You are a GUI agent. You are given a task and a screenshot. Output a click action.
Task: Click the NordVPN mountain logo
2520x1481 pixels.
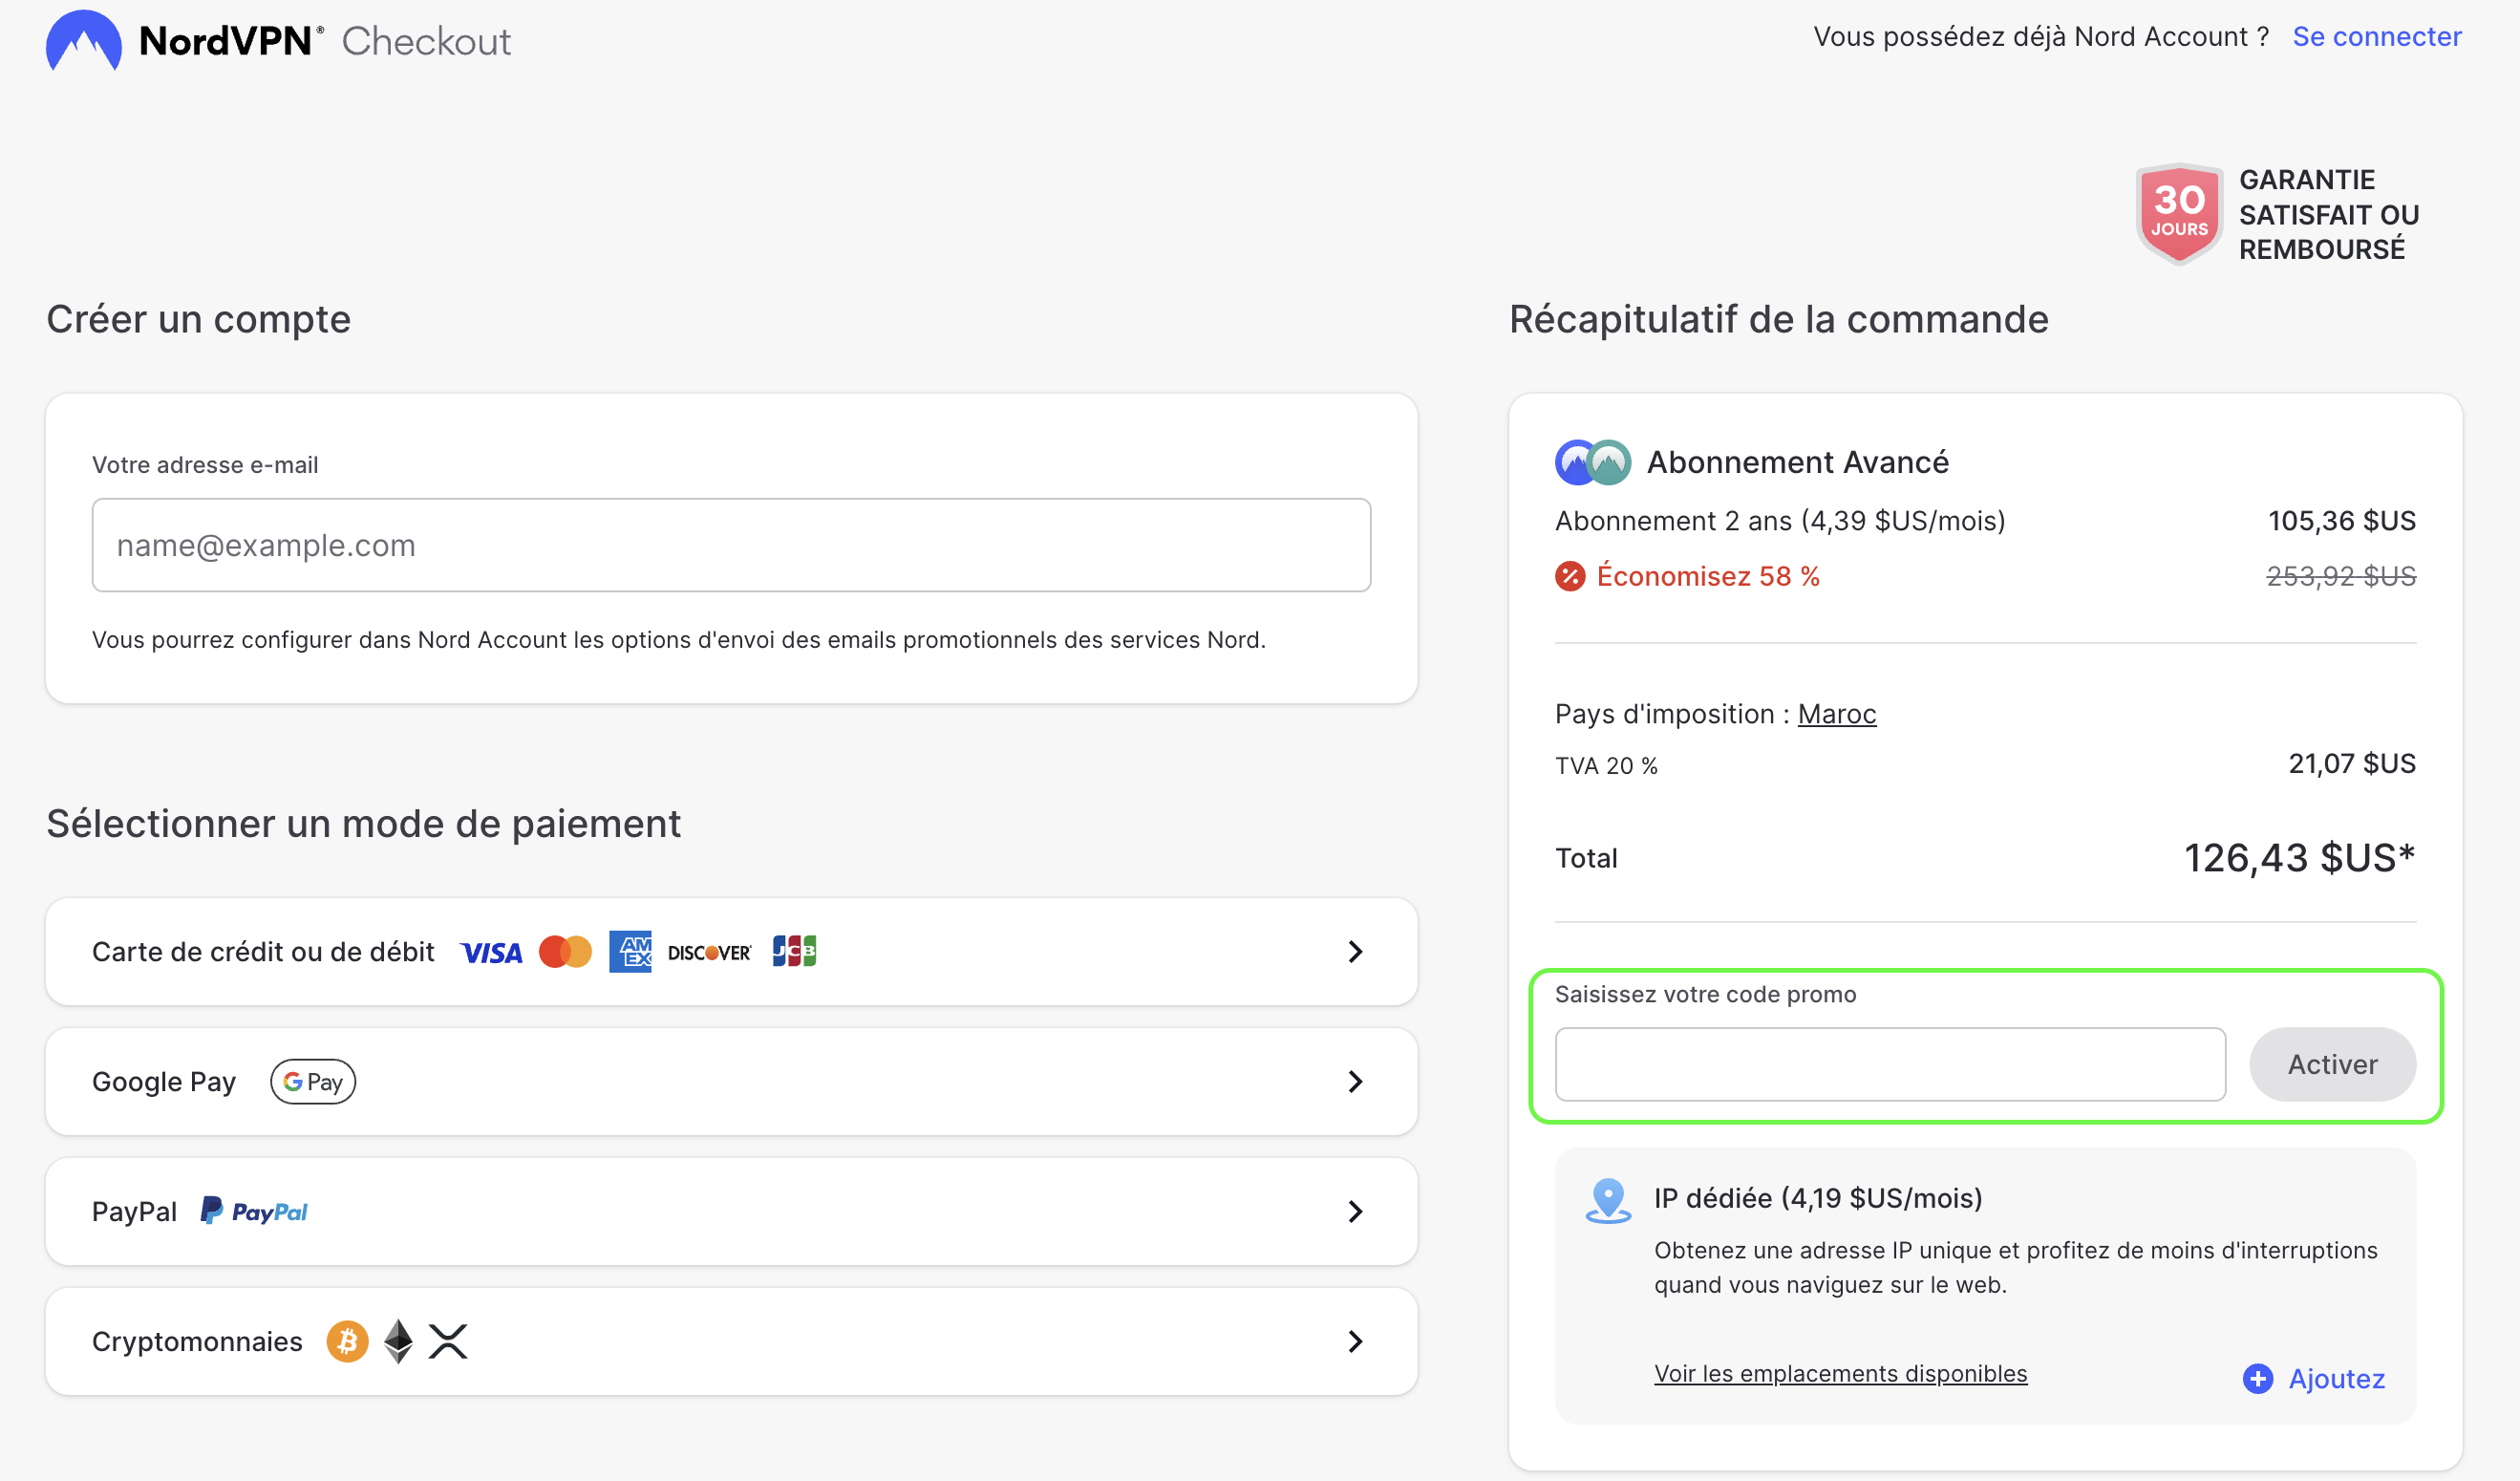pyautogui.click(x=84, y=41)
